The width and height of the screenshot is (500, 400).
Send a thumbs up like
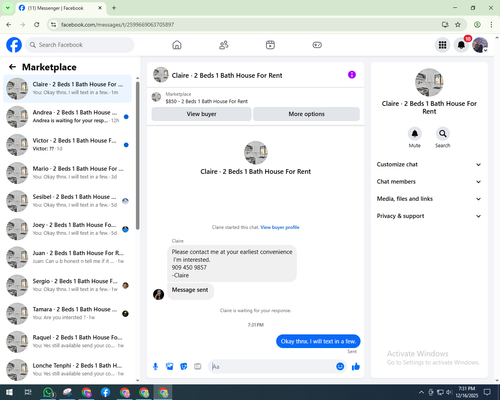(356, 367)
